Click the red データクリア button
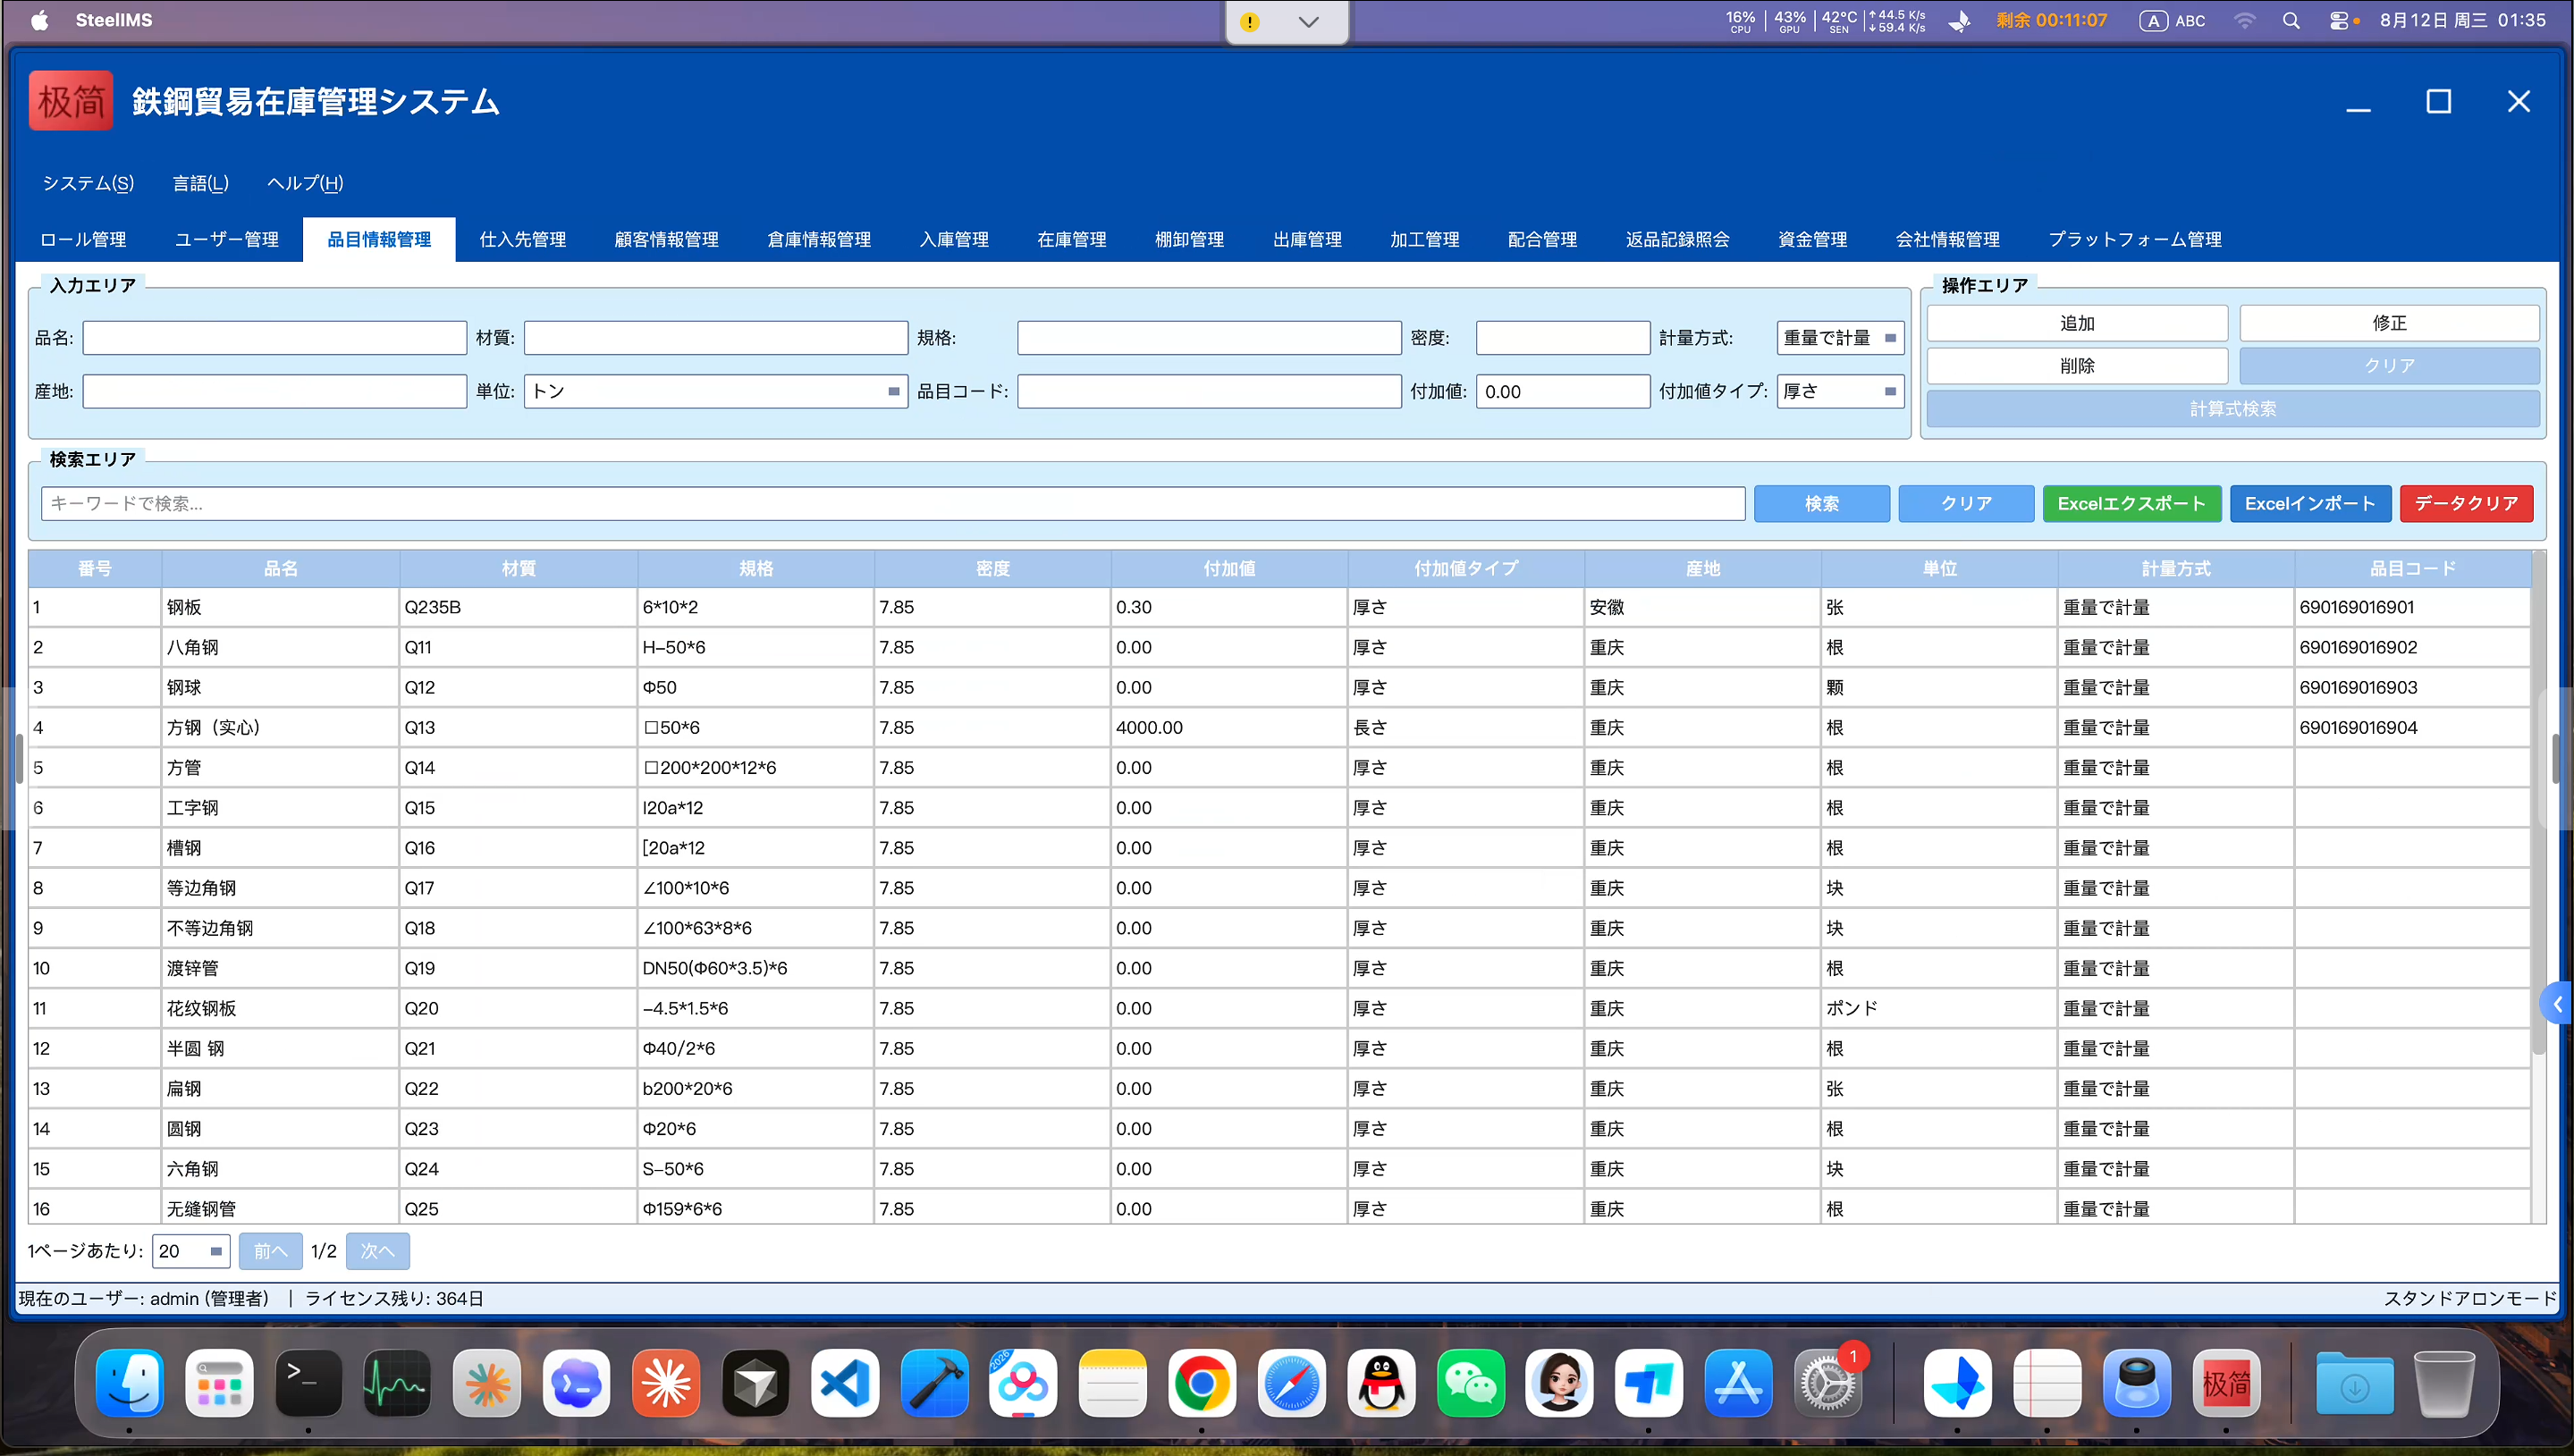Image resolution: width=2574 pixels, height=1456 pixels. [x=2467, y=504]
